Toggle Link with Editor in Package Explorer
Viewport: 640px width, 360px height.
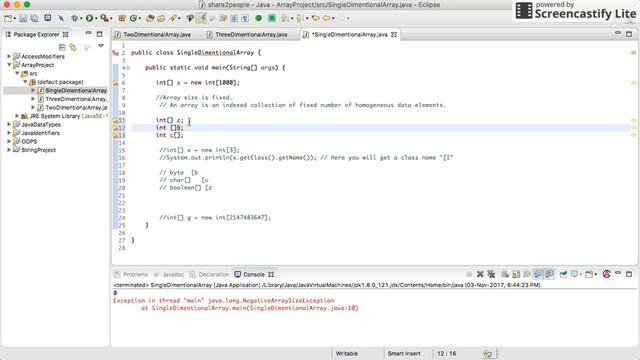click(x=73, y=47)
